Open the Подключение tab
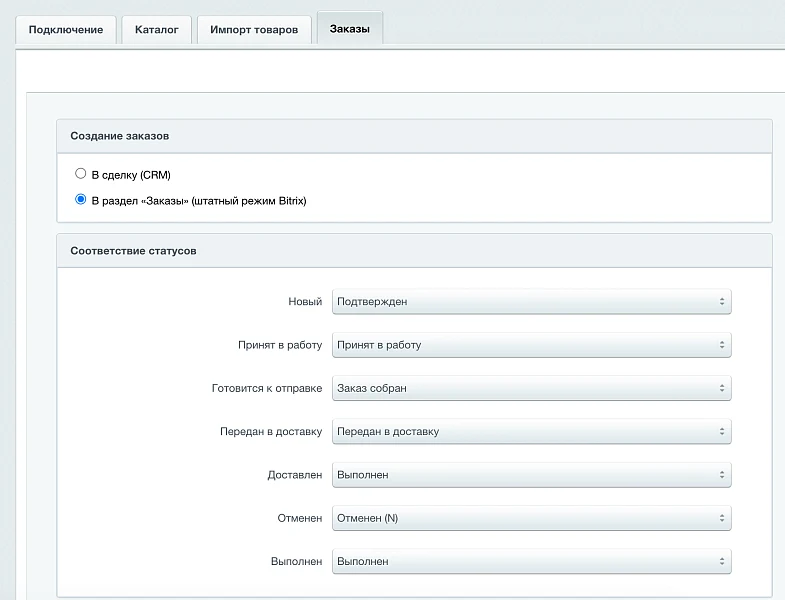This screenshot has height=600, width=785. click(x=66, y=30)
